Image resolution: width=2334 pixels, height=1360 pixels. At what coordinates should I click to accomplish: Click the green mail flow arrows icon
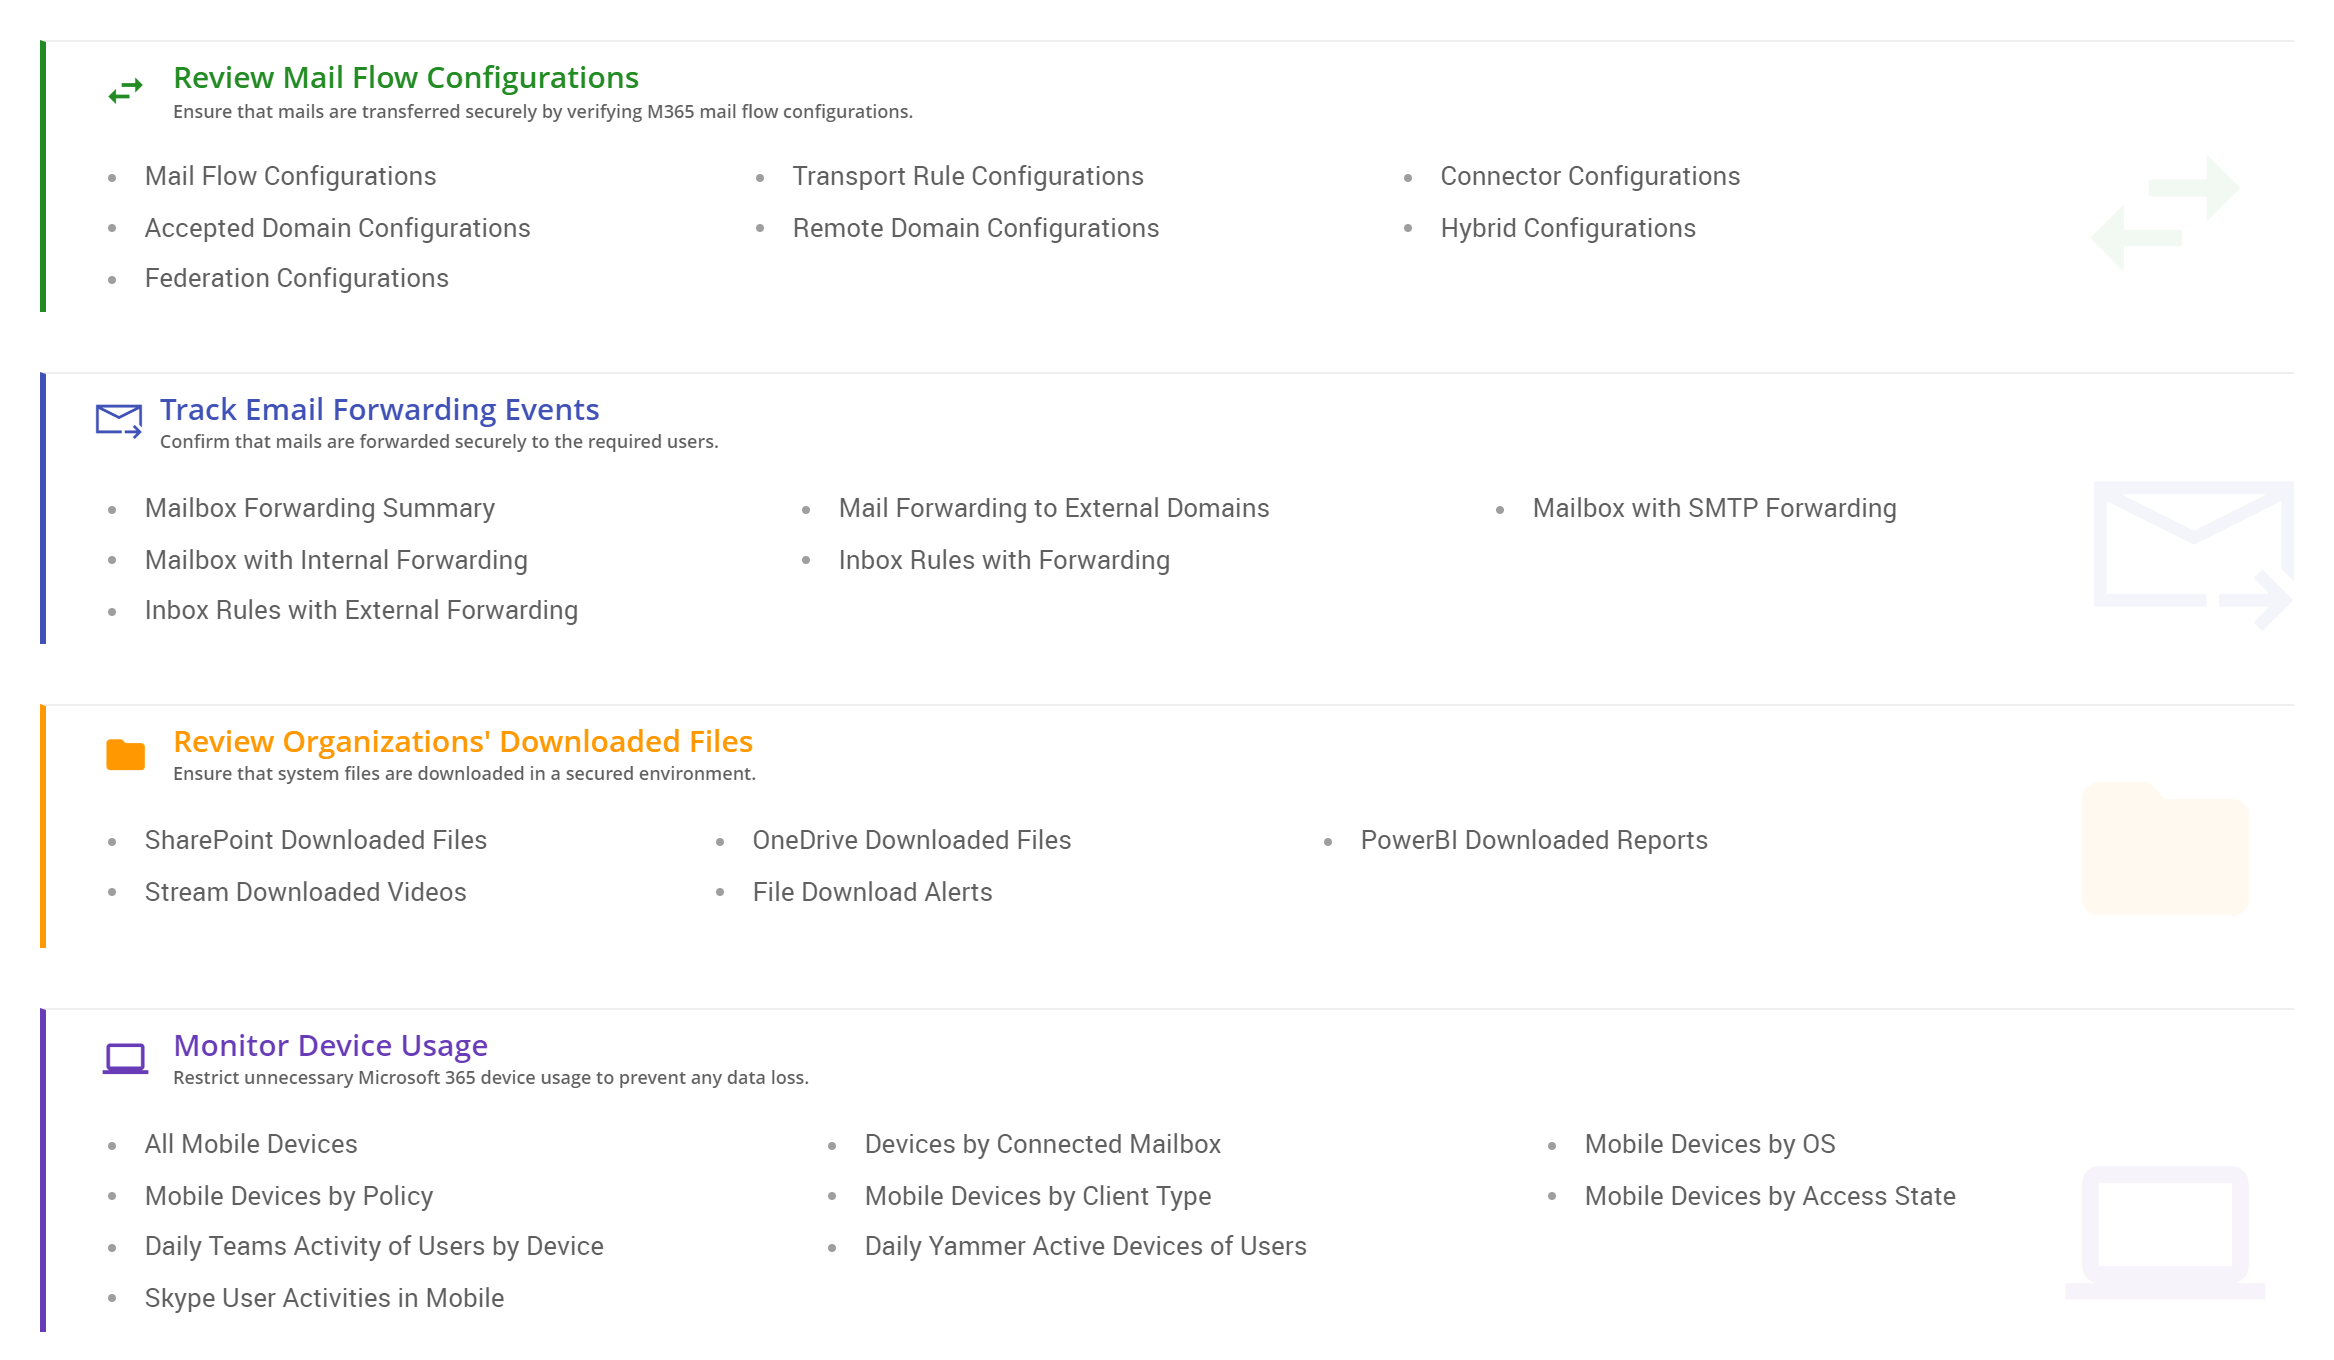point(126,92)
